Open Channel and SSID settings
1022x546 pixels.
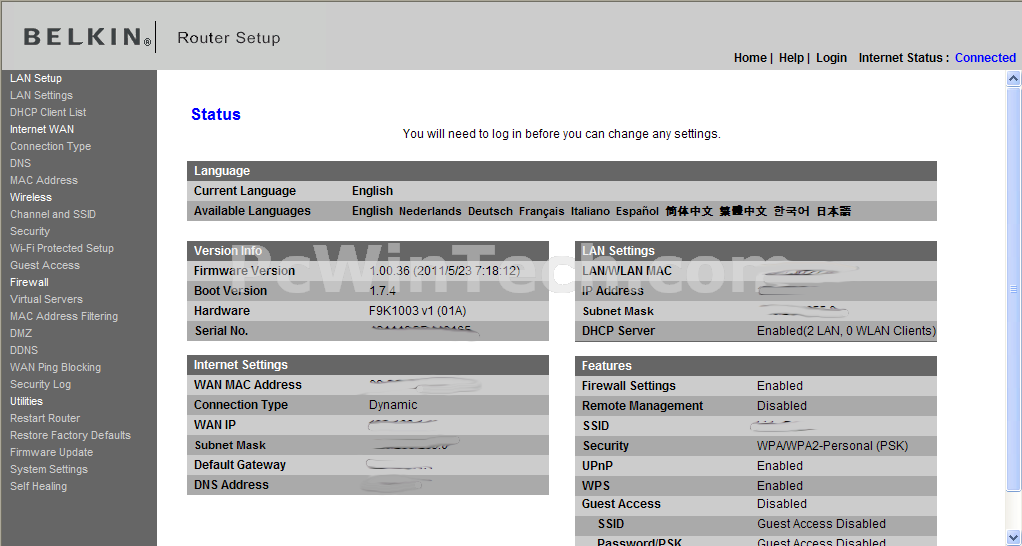pyautogui.click(x=53, y=214)
